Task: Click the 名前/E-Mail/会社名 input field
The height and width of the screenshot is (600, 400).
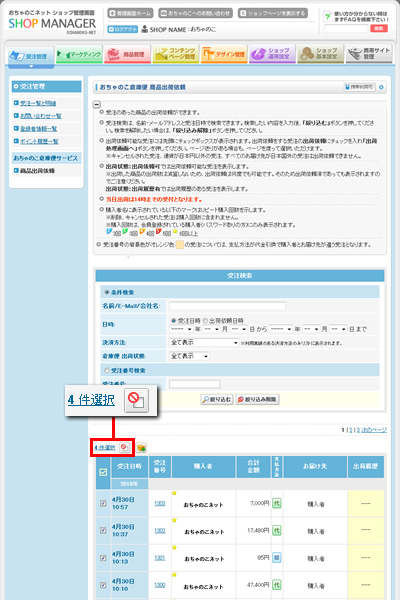Action: pyautogui.click(x=227, y=306)
